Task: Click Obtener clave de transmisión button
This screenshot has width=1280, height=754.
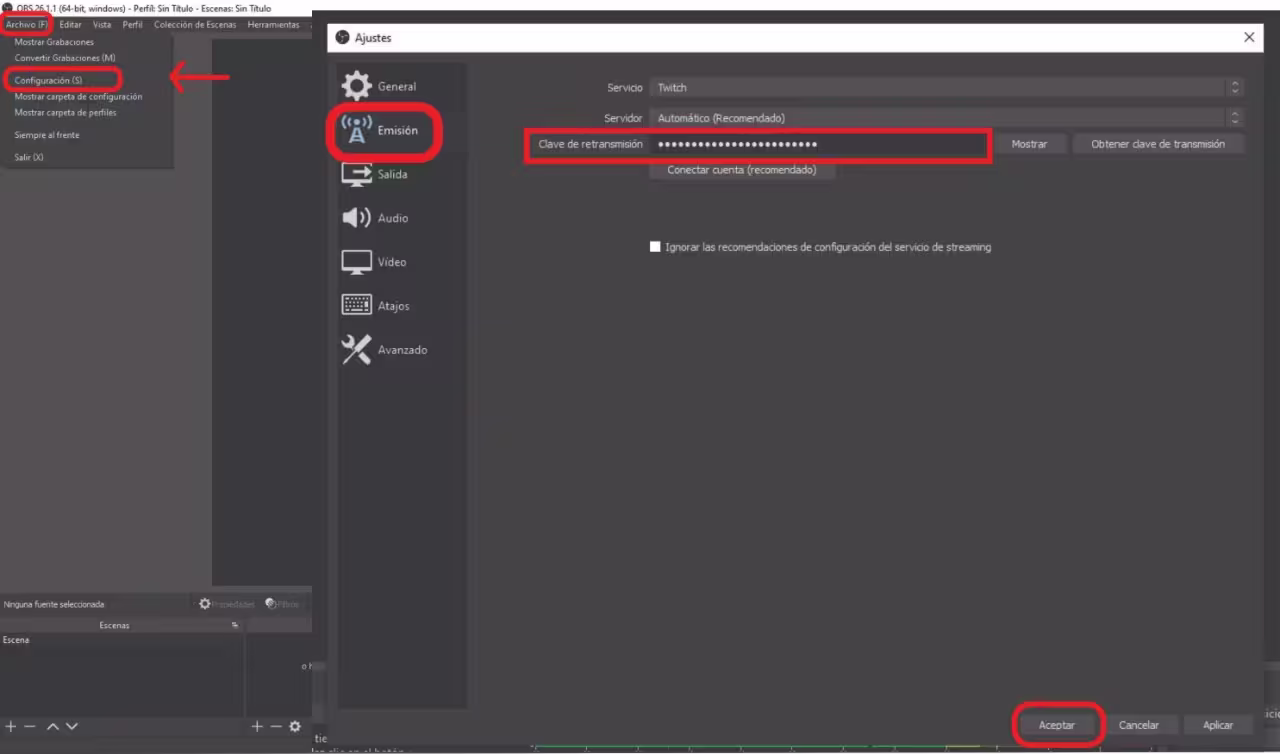Action: coord(1157,144)
